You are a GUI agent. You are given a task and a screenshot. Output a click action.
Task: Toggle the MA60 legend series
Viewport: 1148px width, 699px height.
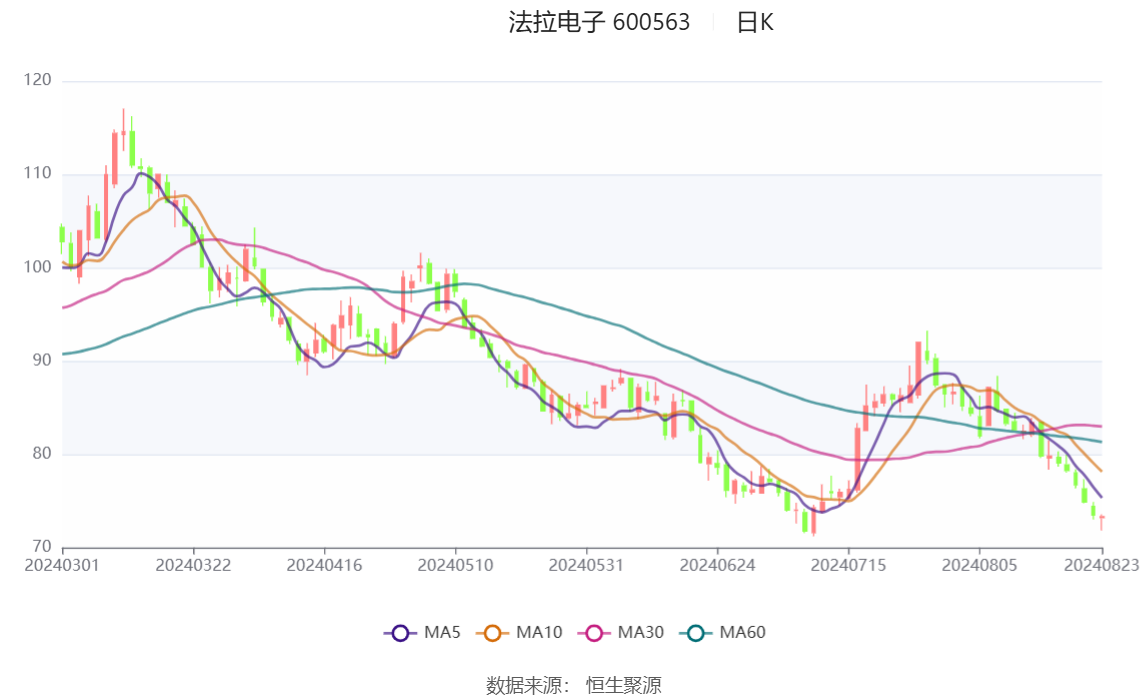(x=723, y=632)
